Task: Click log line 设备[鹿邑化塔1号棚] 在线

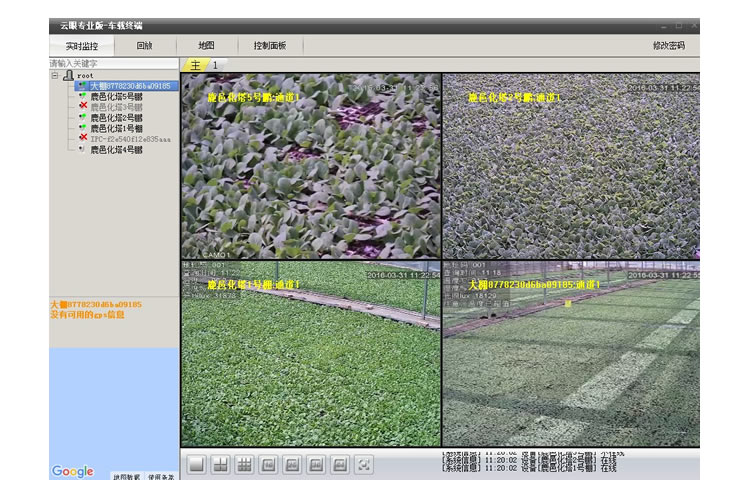Action: [529, 468]
